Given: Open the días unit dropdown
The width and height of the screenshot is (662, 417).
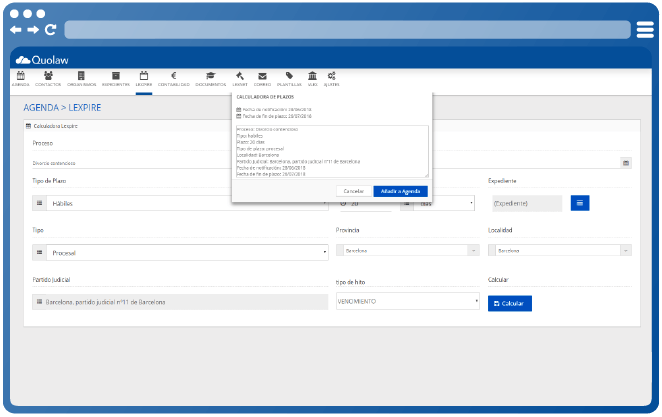Looking at the screenshot, I should coord(444,203).
